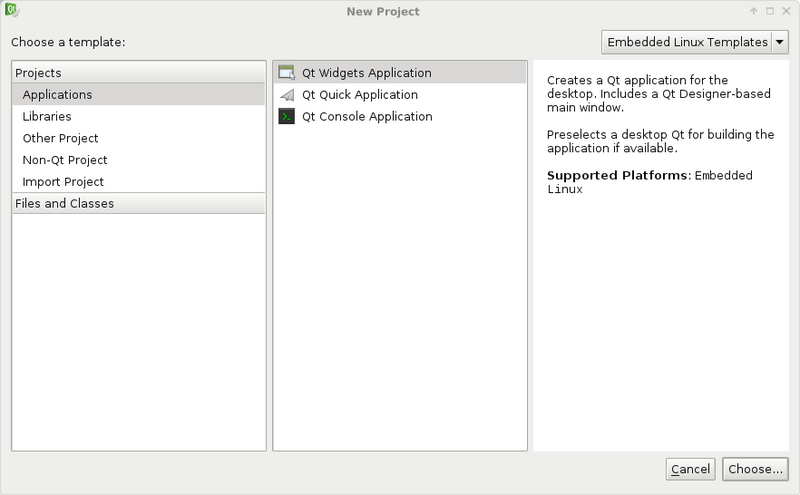800x495 pixels.
Task: Select the Applications category
Action: (x=138, y=94)
